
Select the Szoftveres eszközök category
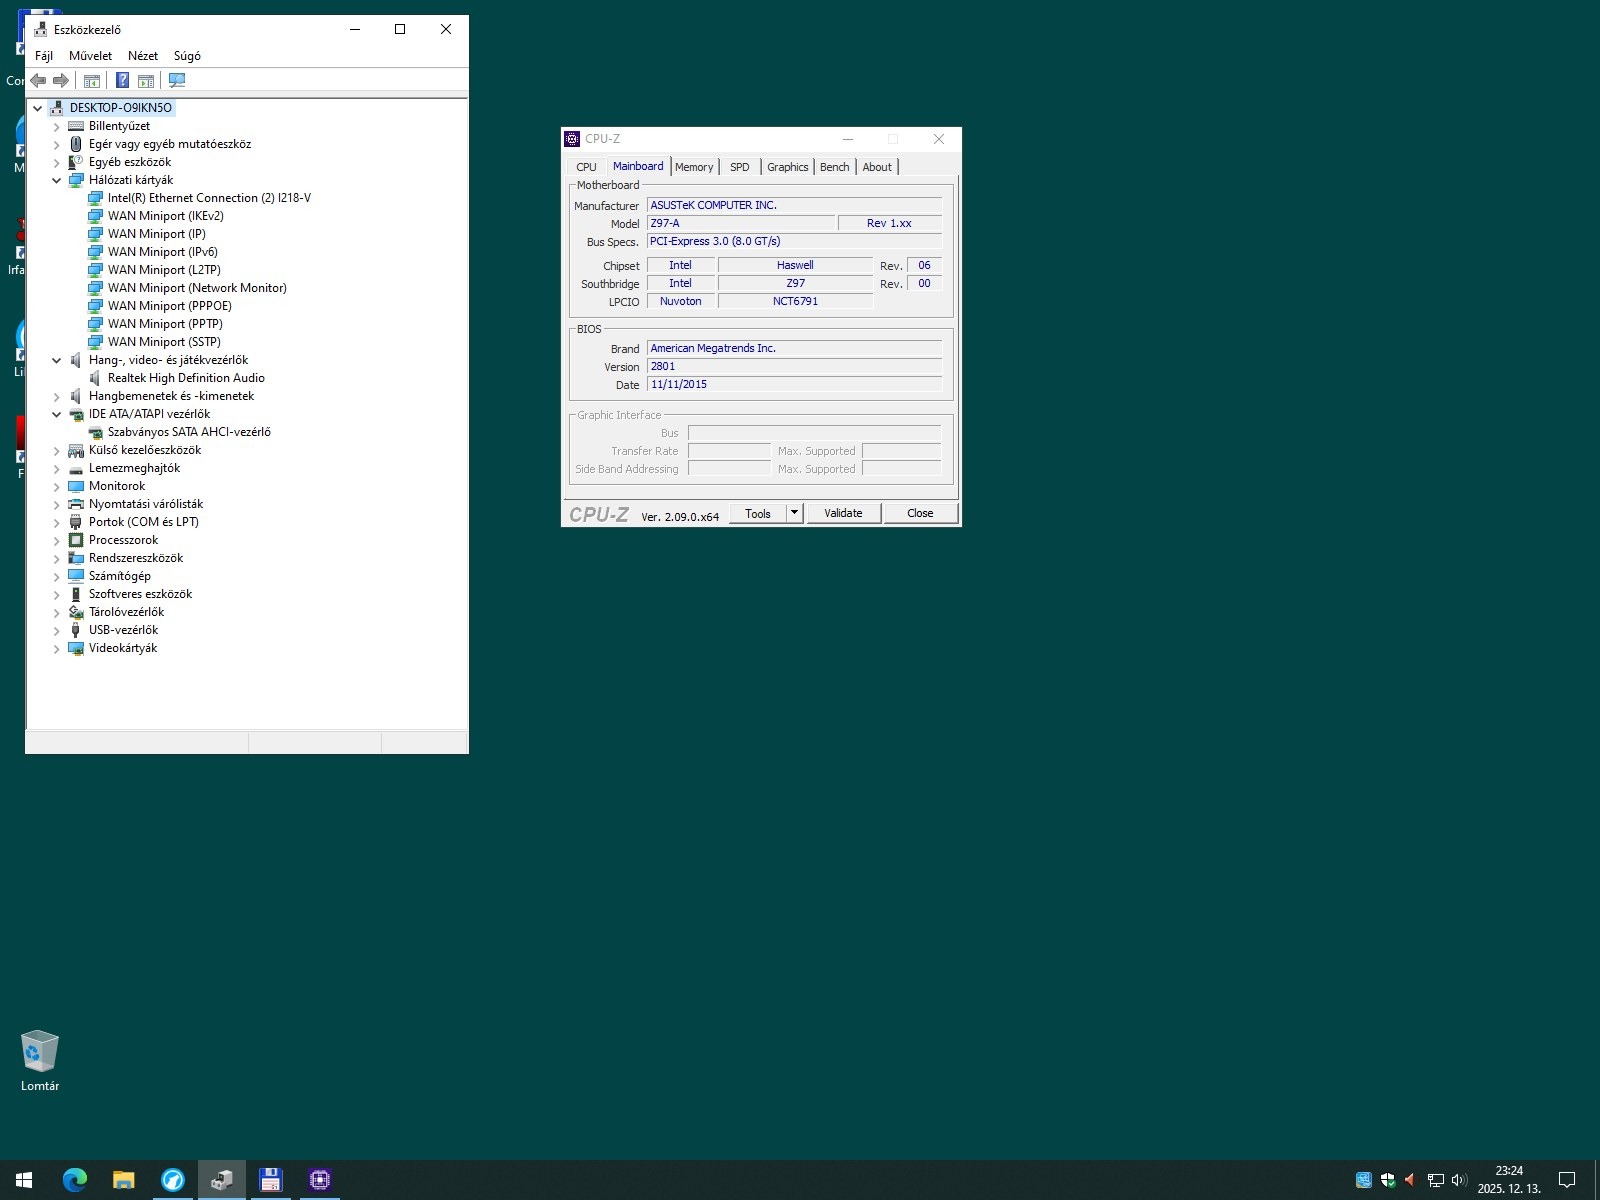[x=140, y=594]
